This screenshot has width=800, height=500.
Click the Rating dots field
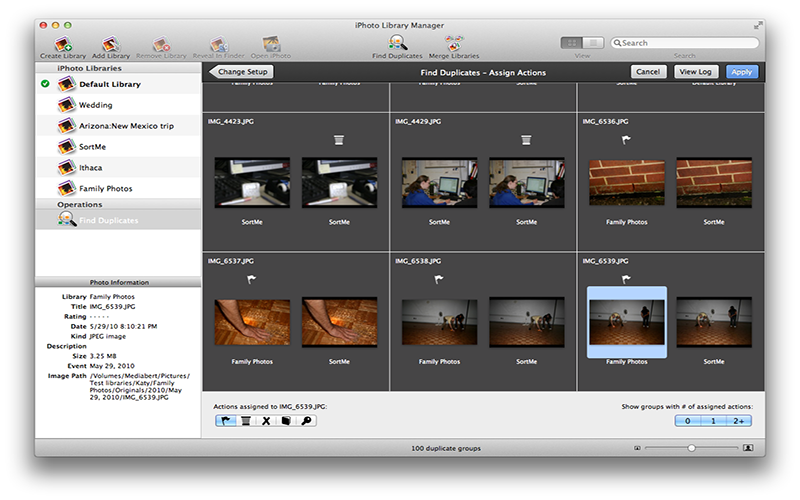99,316
